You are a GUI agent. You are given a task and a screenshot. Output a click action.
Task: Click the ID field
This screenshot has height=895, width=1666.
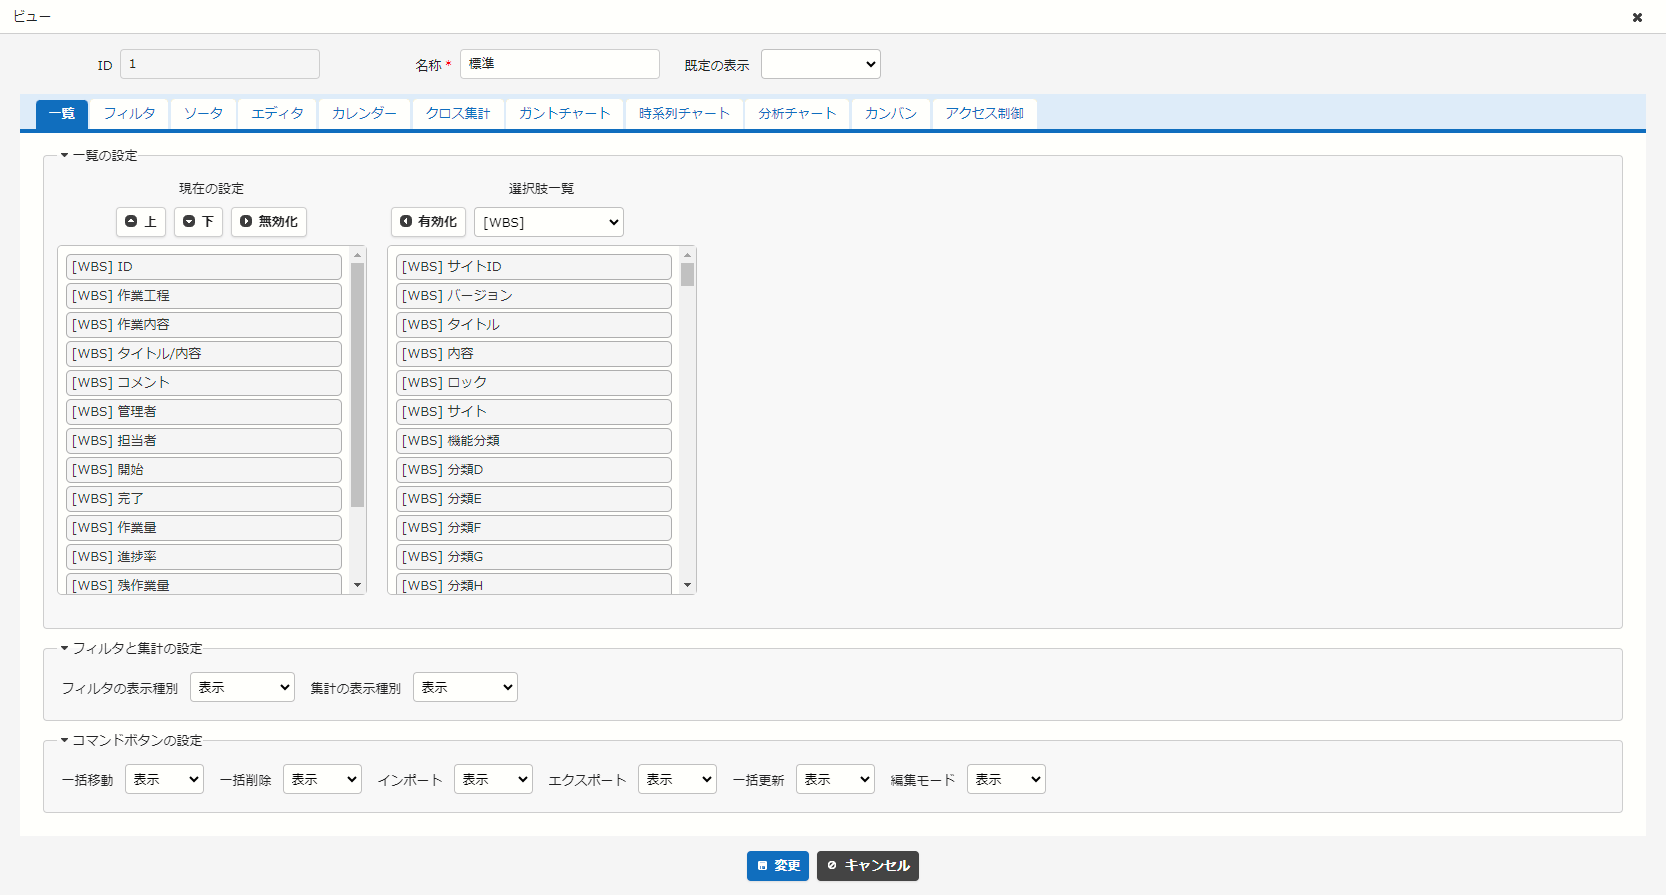220,64
